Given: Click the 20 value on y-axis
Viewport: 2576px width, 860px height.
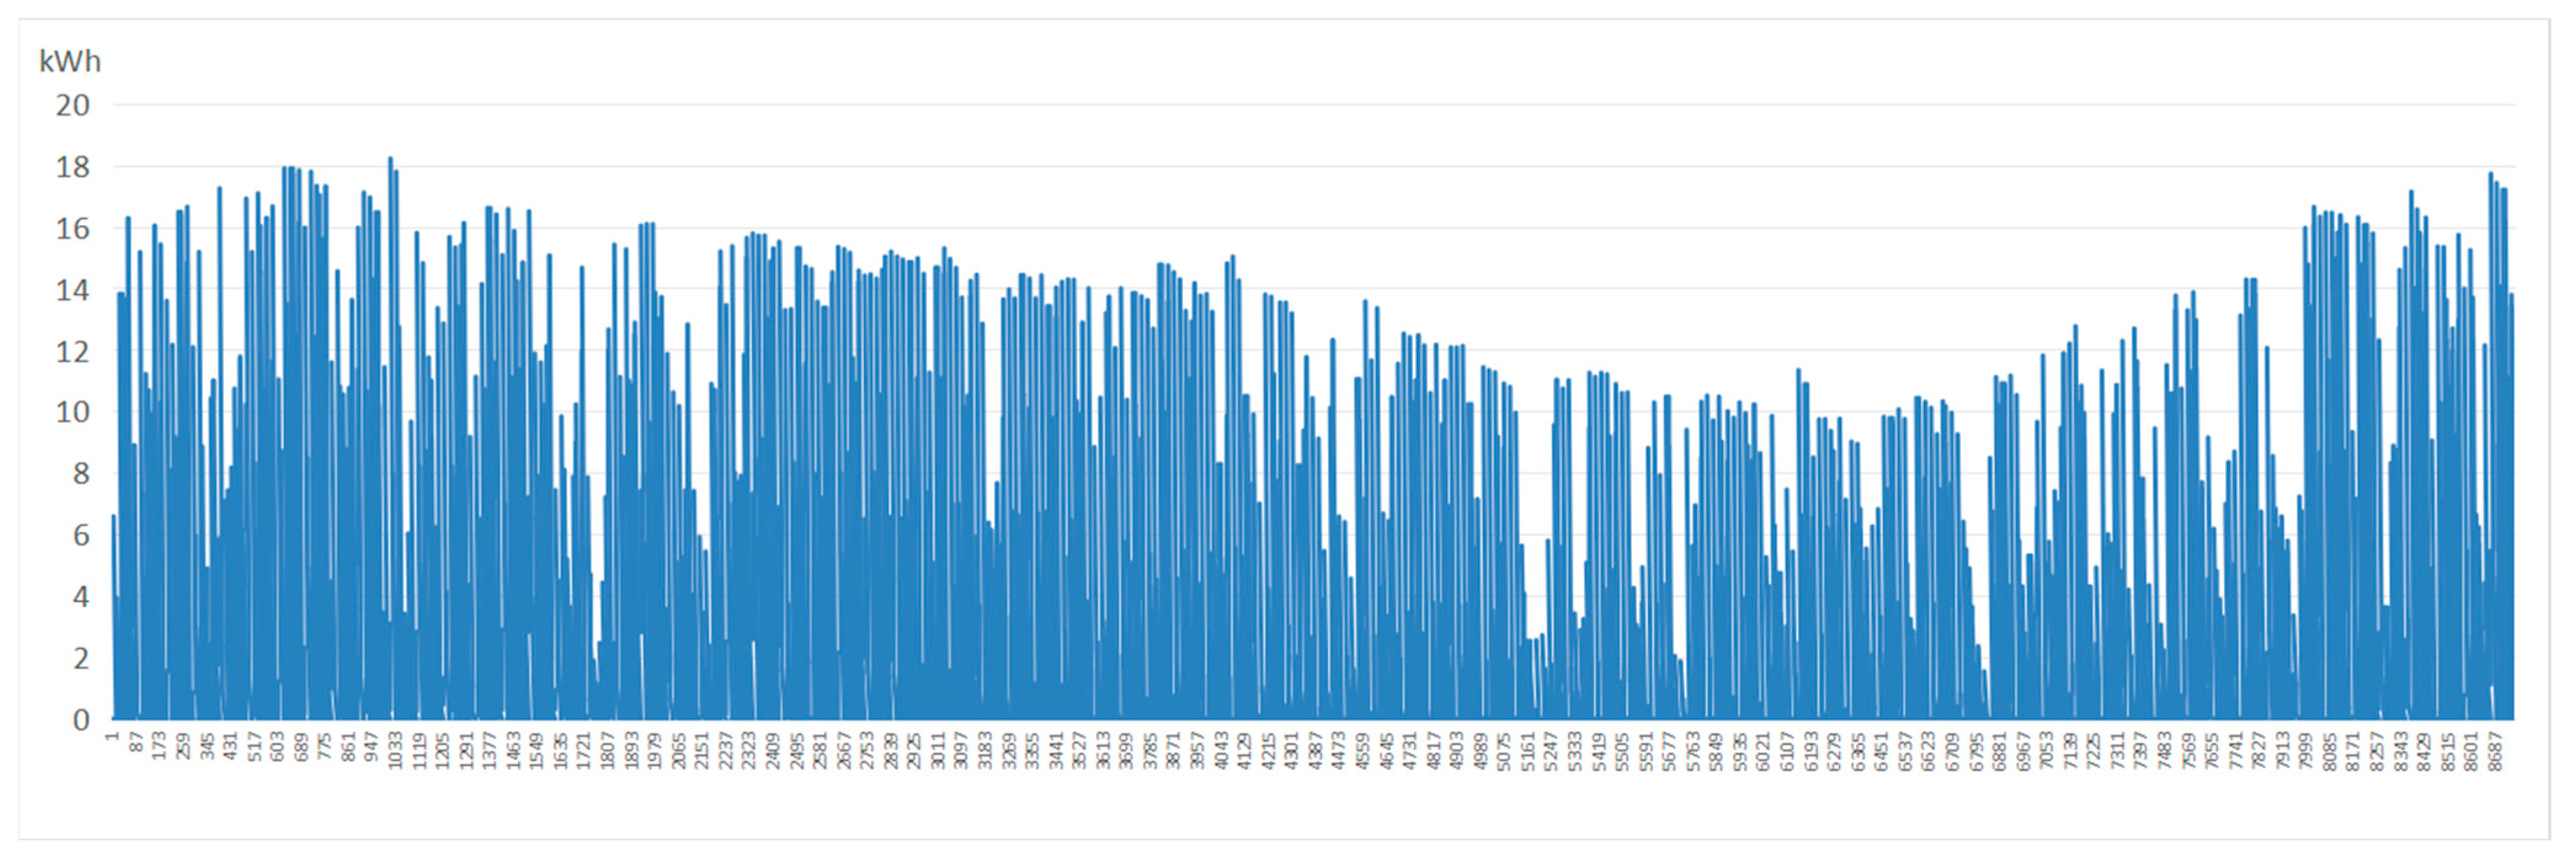Looking at the screenshot, I should (72, 105).
